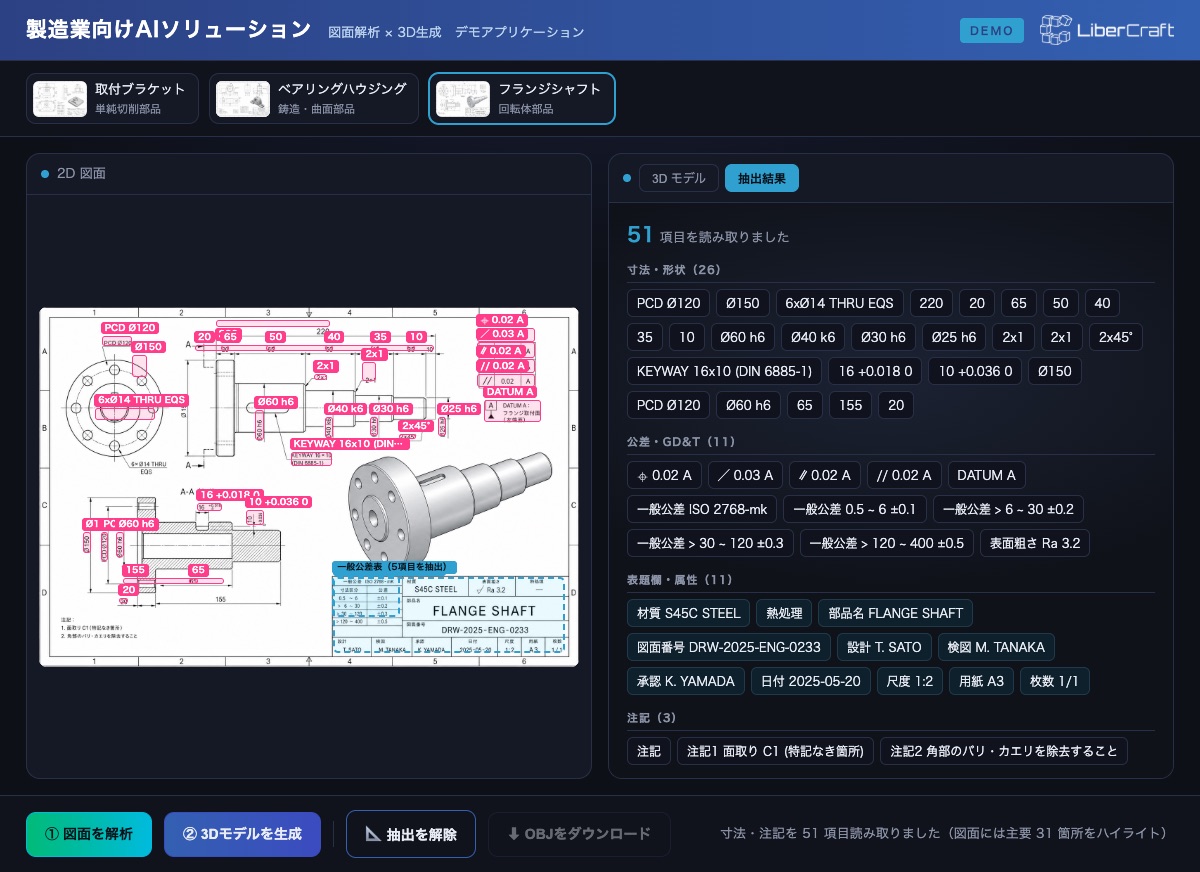The width and height of the screenshot is (1200, 872).
Task: Click the Ø40 k6 result chip
Action: point(813,338)
